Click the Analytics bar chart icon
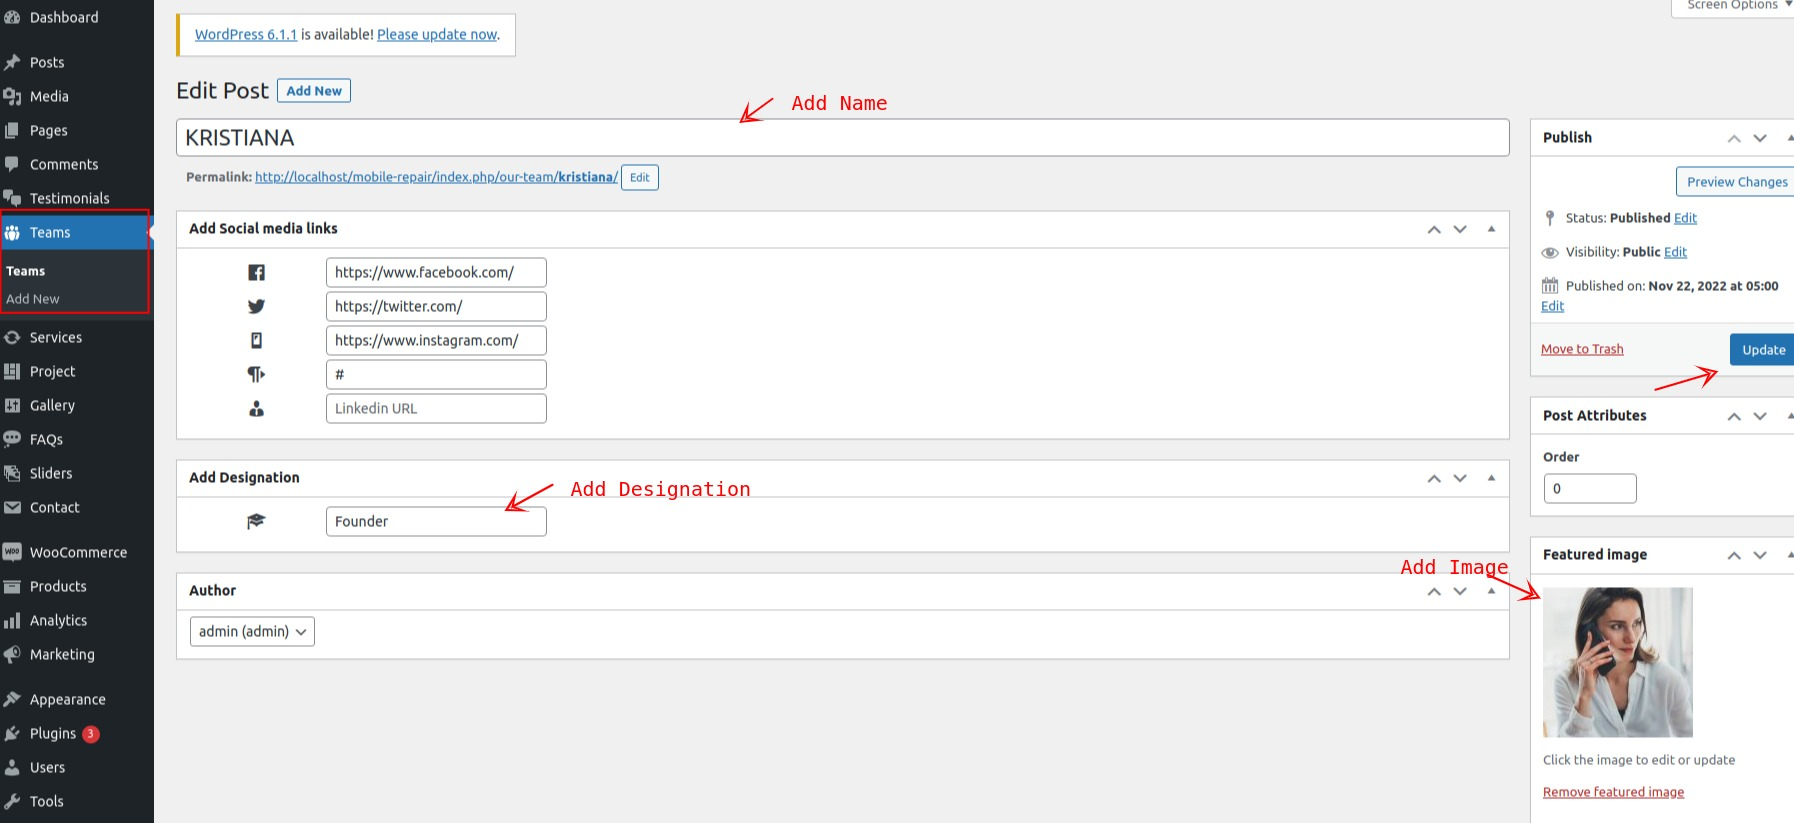Image resolution: width=1794 pixels, height=823 pixels. click(12, 621)
